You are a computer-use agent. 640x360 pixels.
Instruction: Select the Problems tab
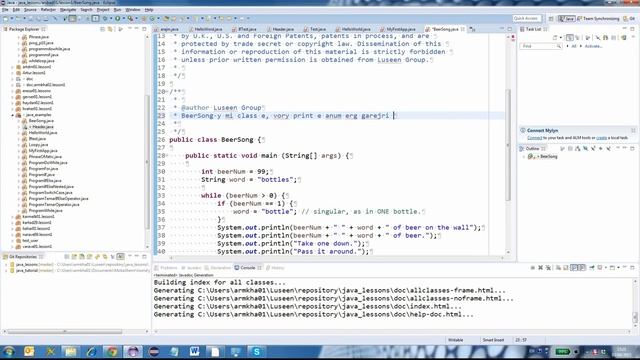click(x=166, y=268)
